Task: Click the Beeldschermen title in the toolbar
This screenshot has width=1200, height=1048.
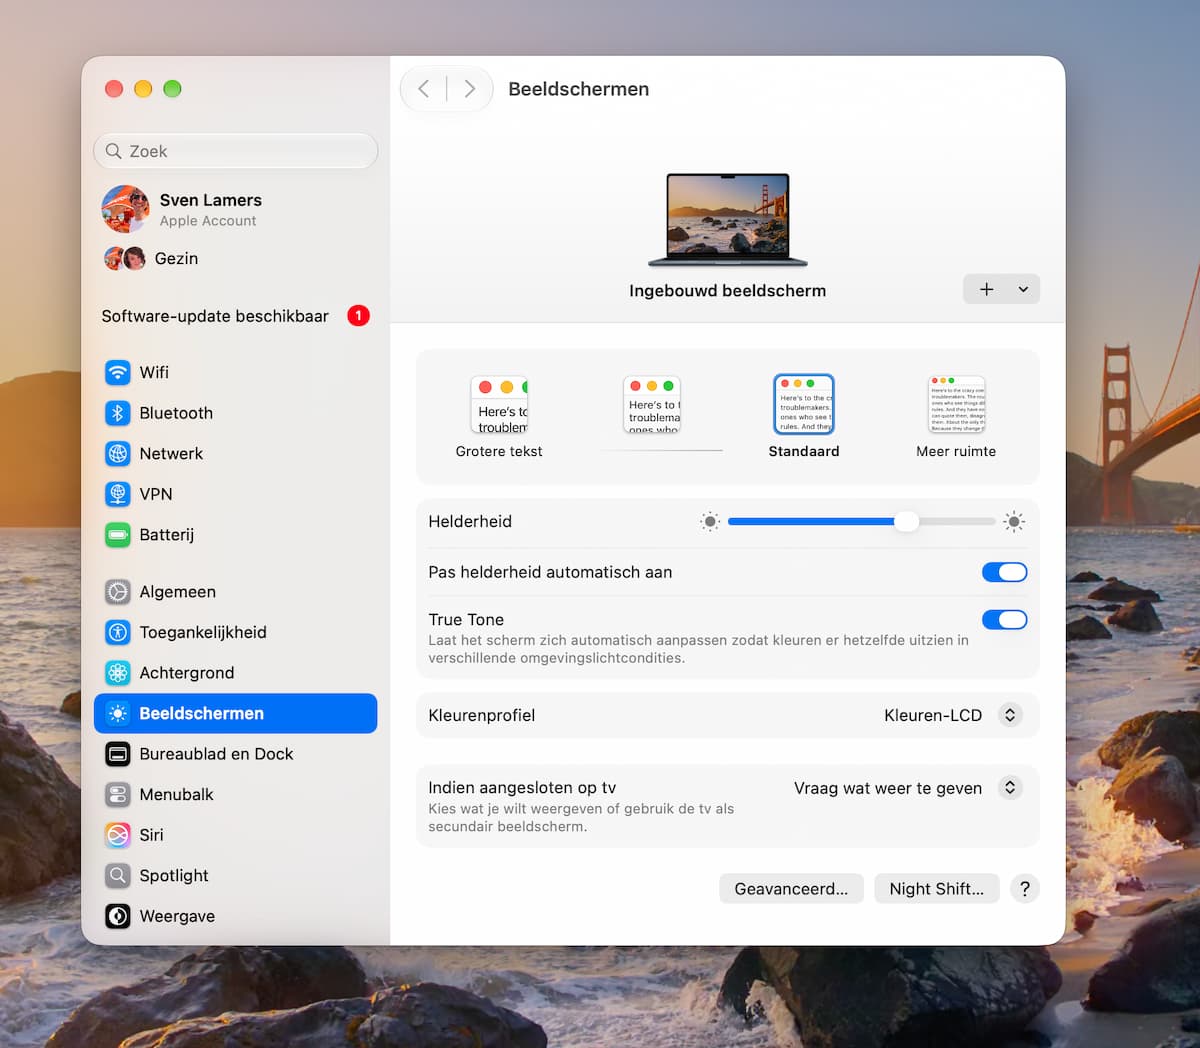Action: click(579, 89)
